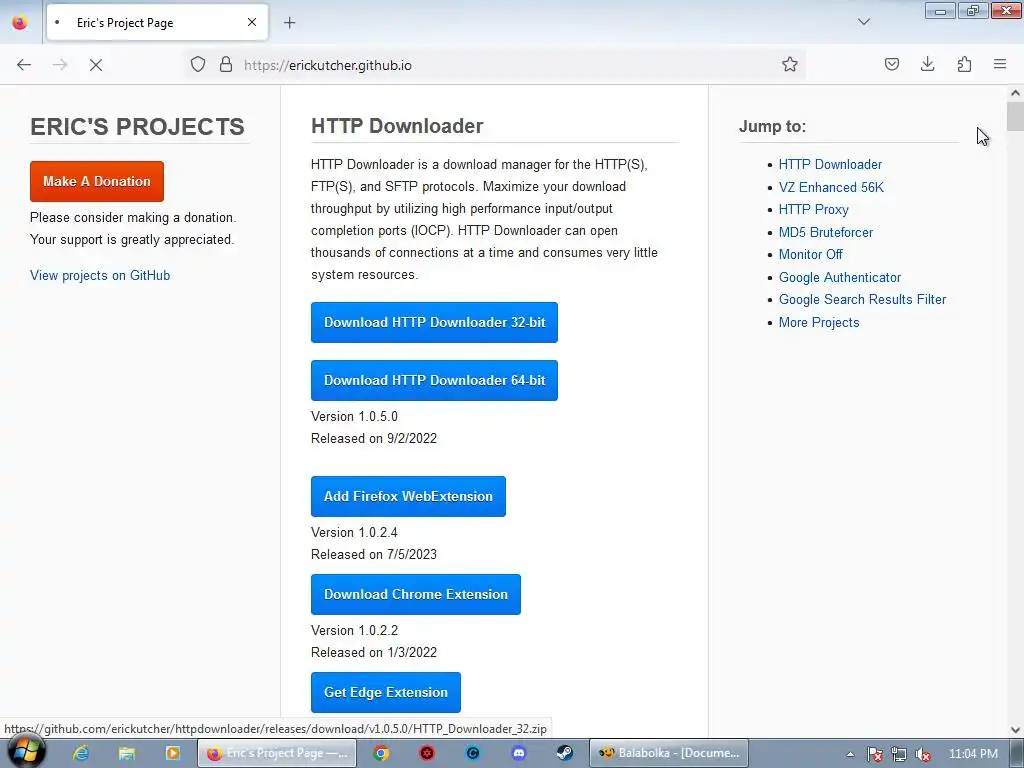Jump to HTTP Downloader section link
The image size is (1024, 768).
[x=830, y=165]
